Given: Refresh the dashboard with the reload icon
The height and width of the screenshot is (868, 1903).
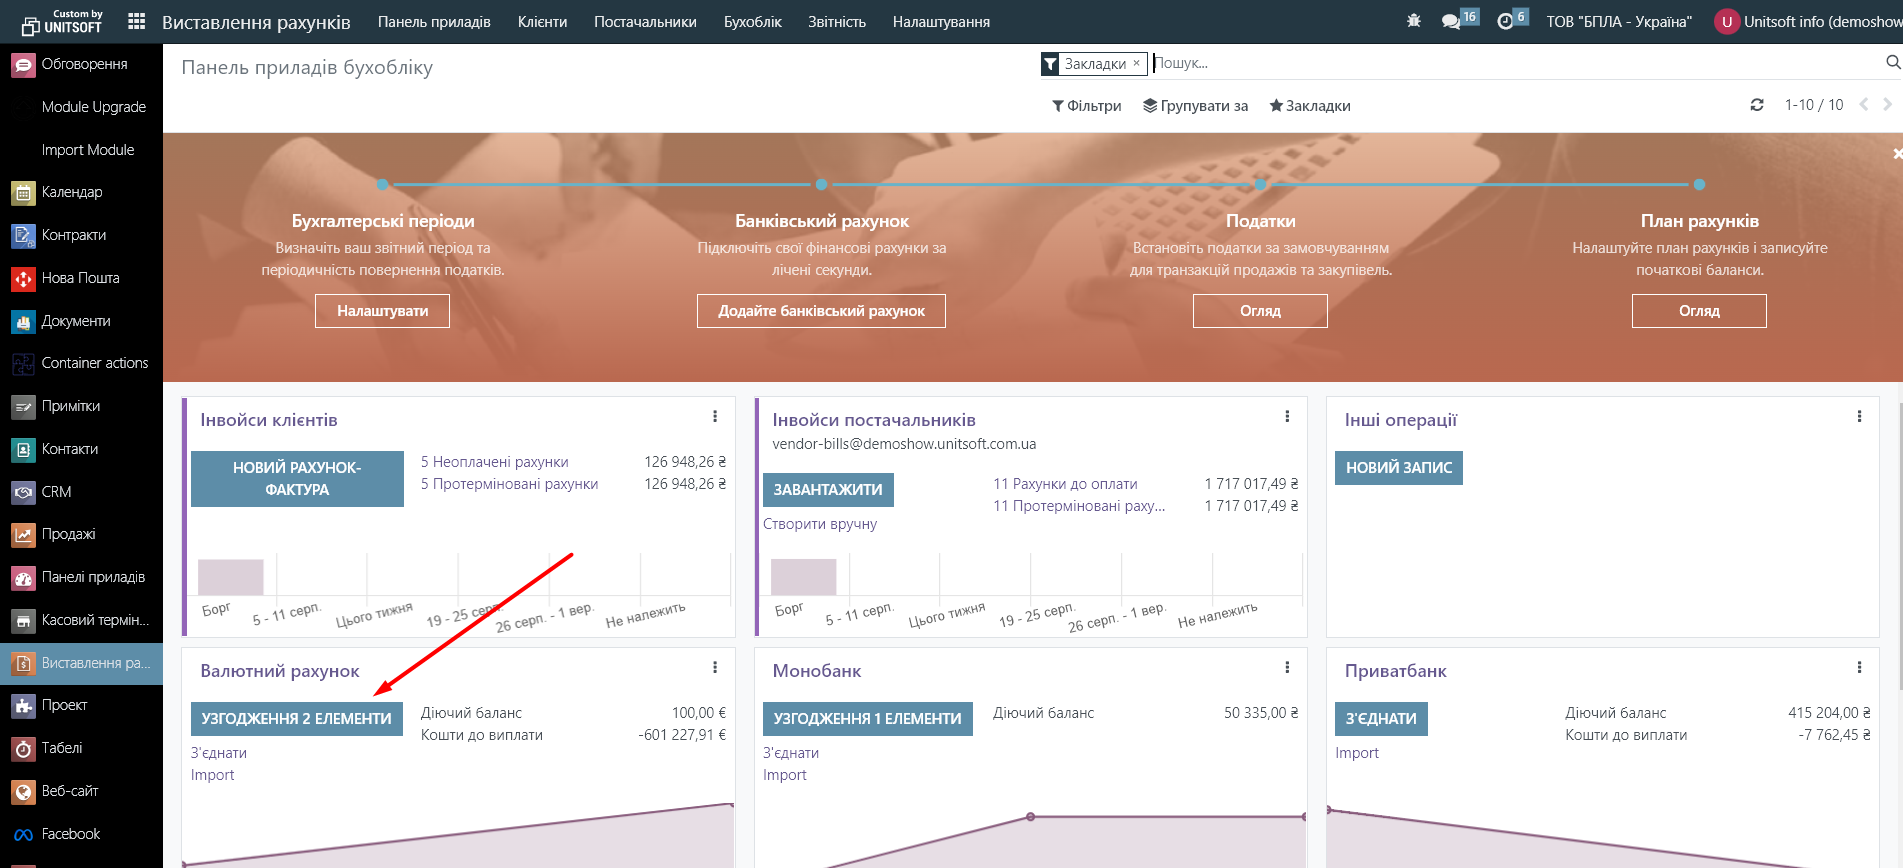Looking at the screenshot, I should pos(1756,105).
